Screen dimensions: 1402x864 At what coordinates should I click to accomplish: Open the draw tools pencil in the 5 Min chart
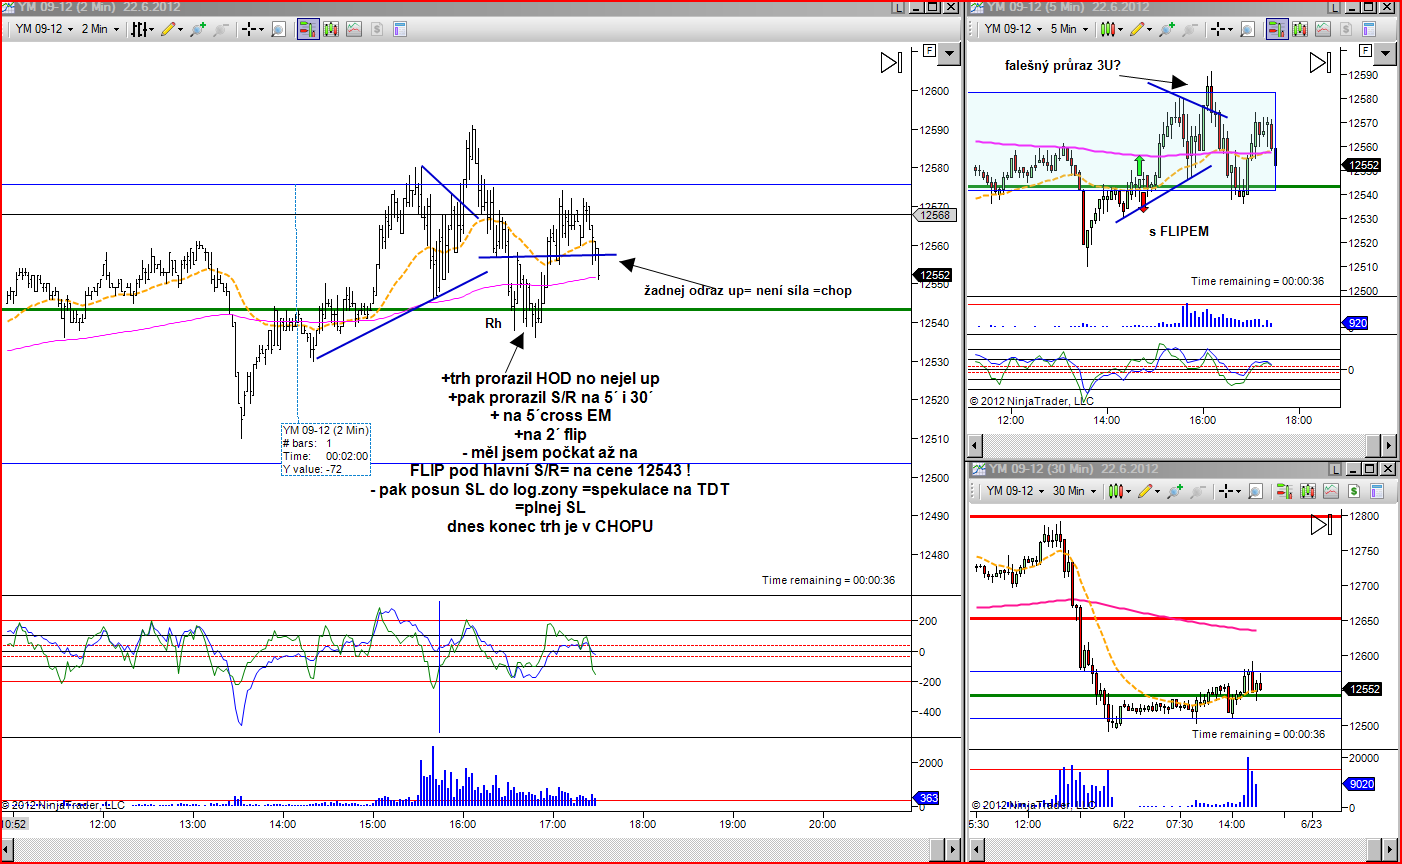click(x=1138, y=29)
